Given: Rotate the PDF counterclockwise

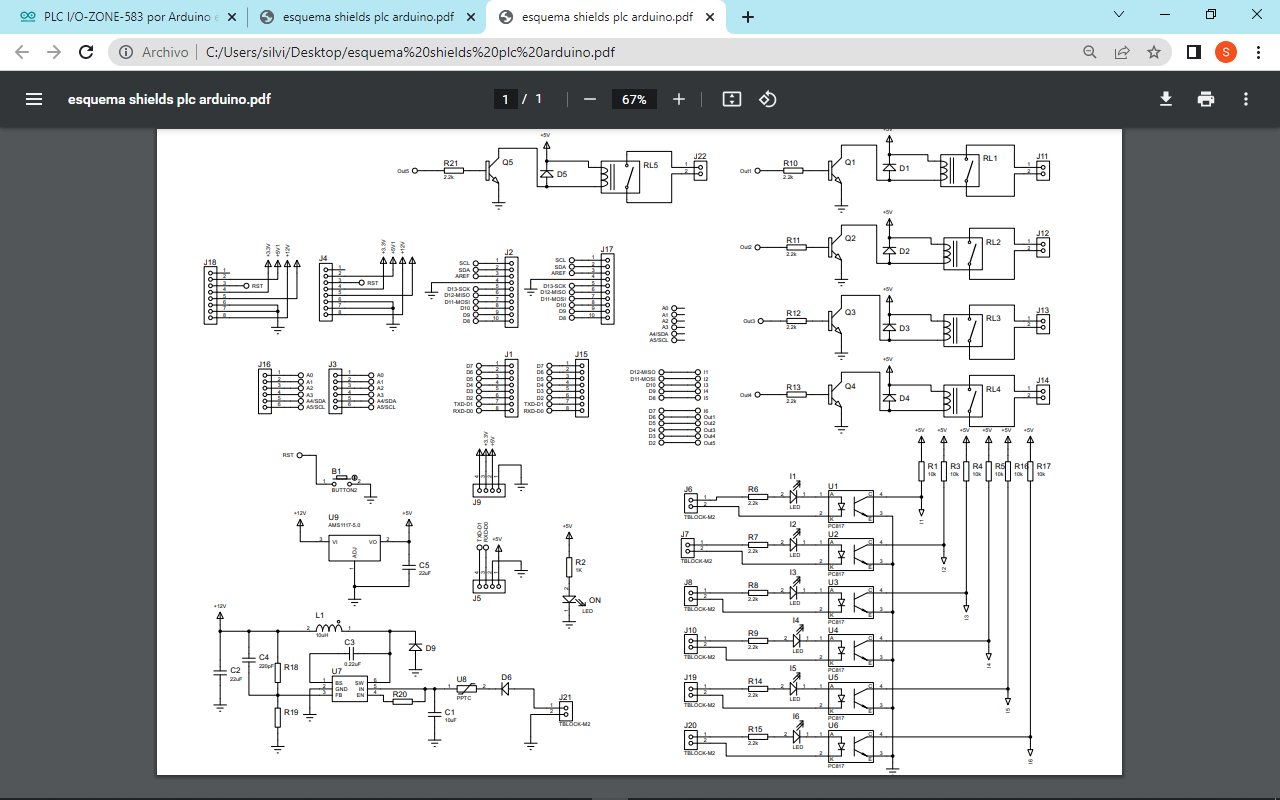Looking at the screenshot, I should (767, 99).
